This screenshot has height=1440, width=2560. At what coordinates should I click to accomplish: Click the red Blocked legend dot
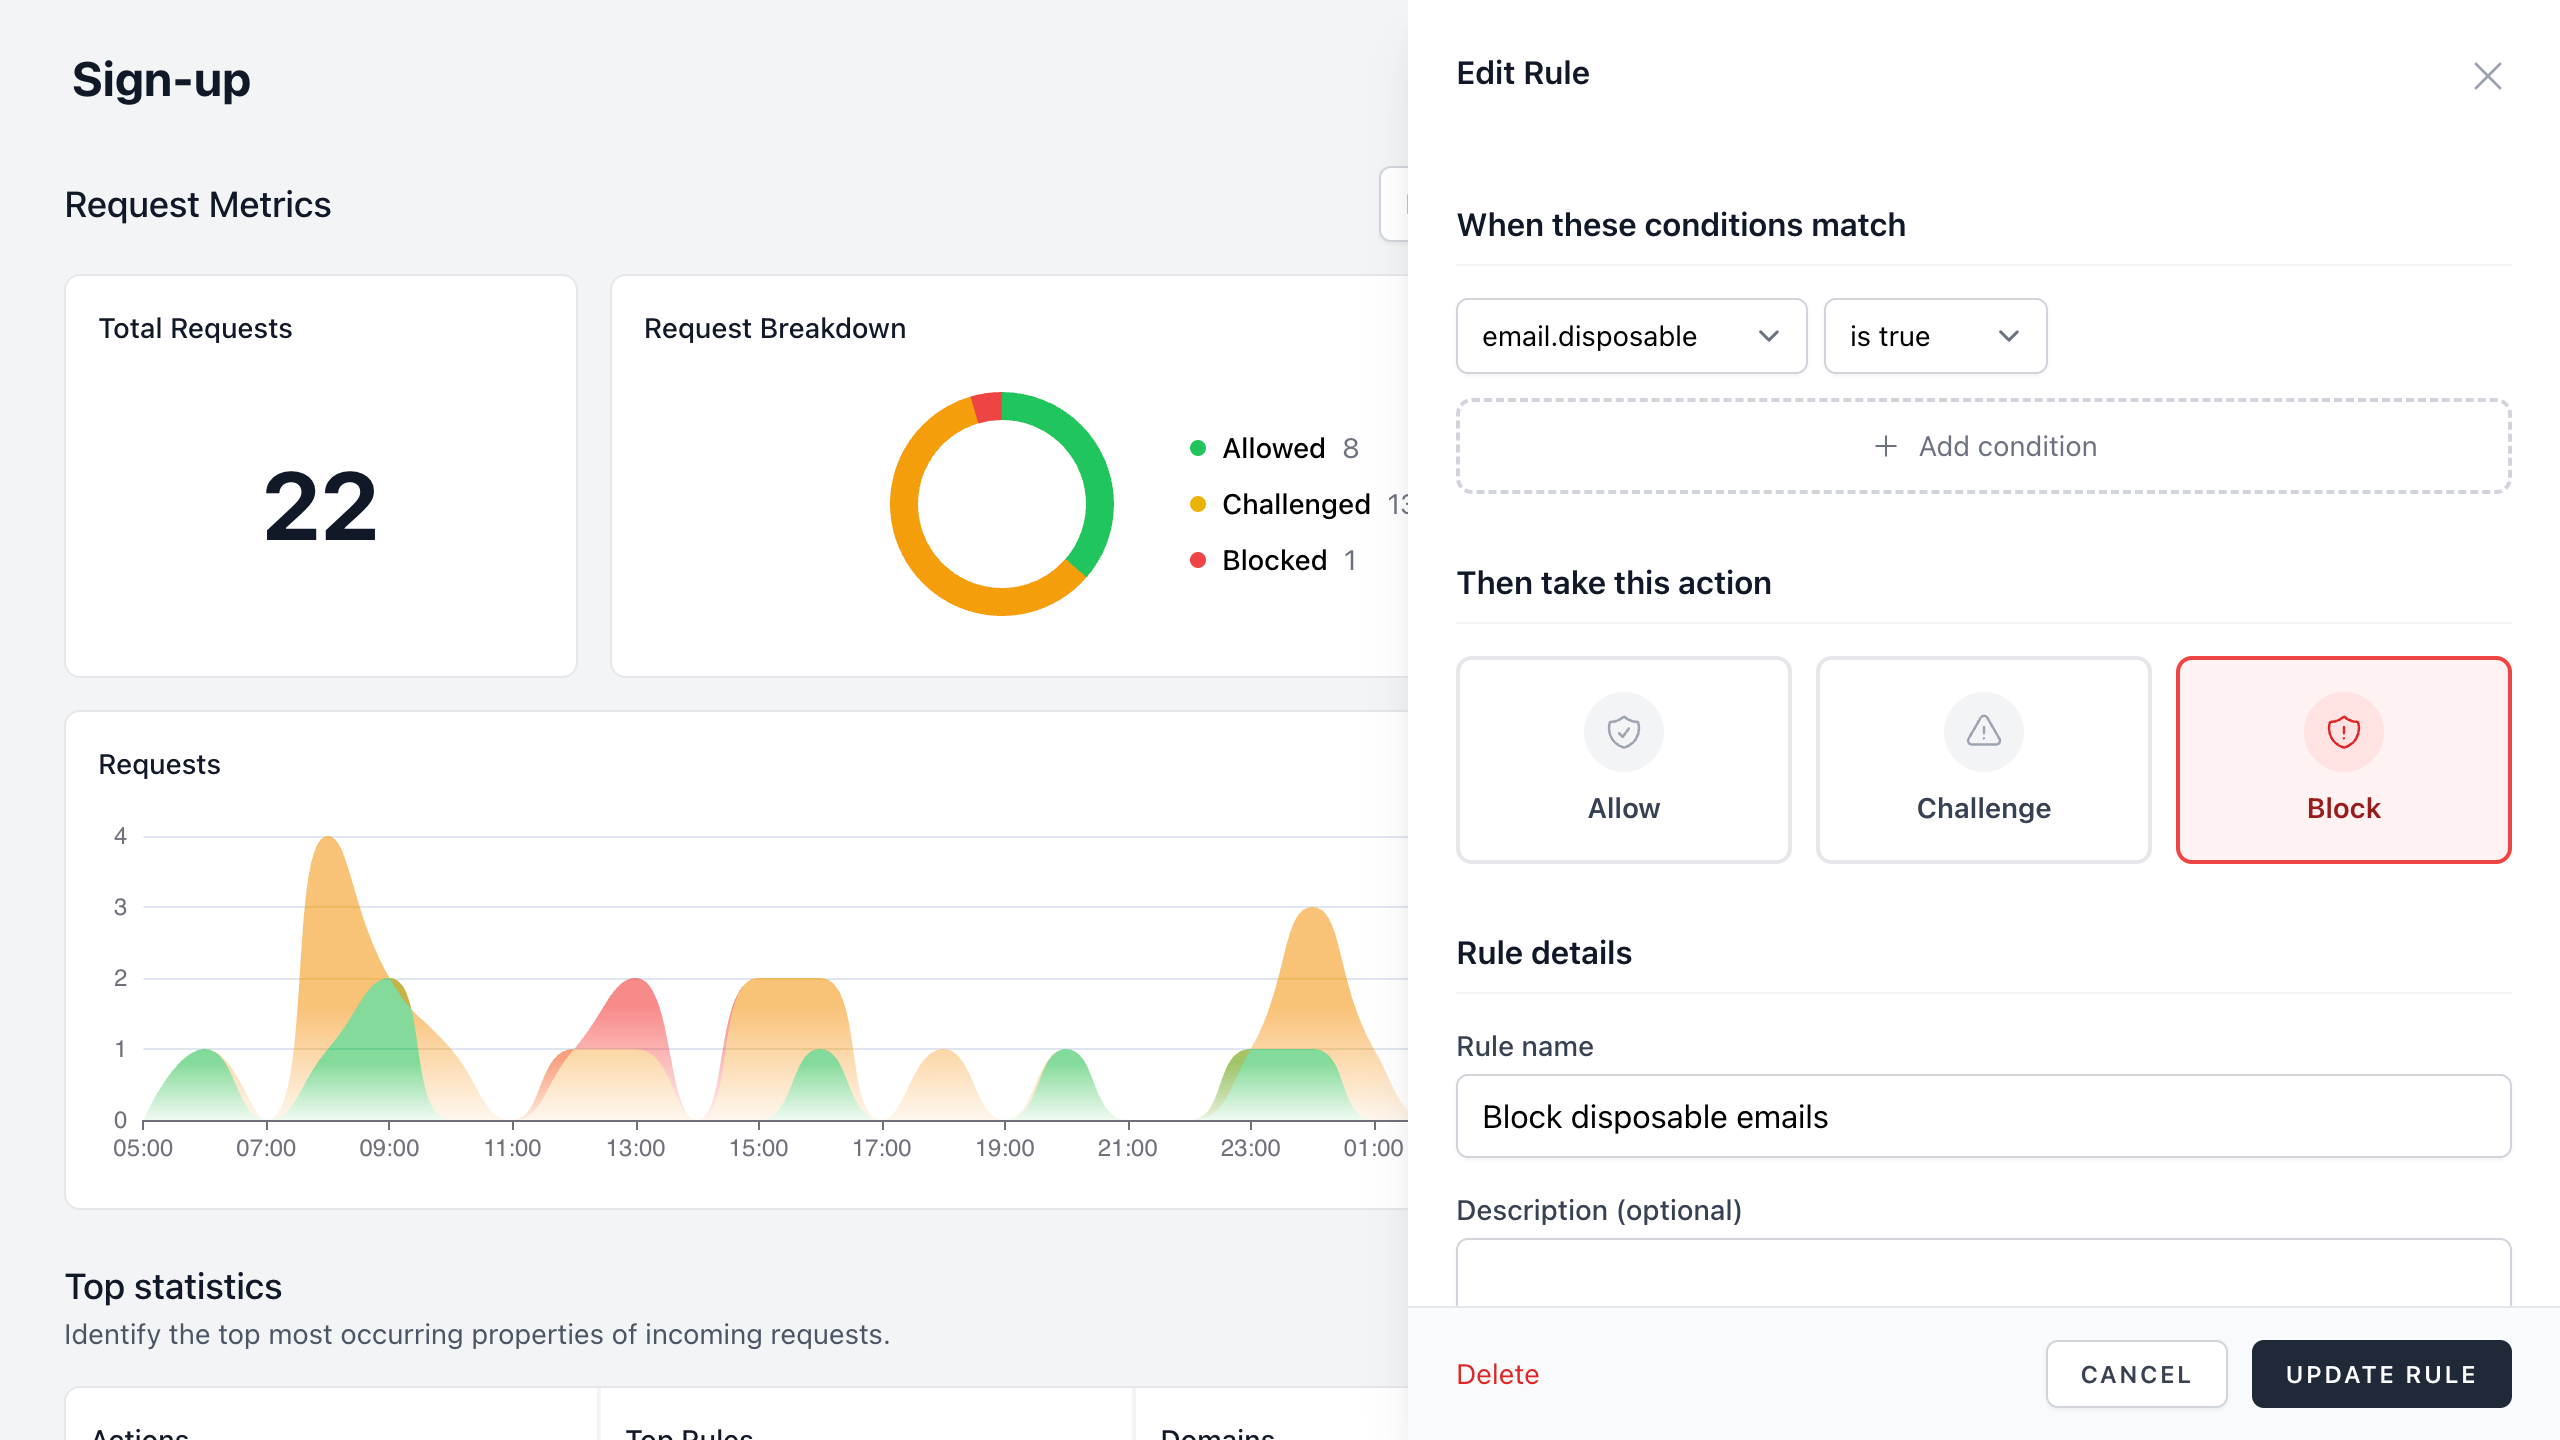tap(1197, 560)
